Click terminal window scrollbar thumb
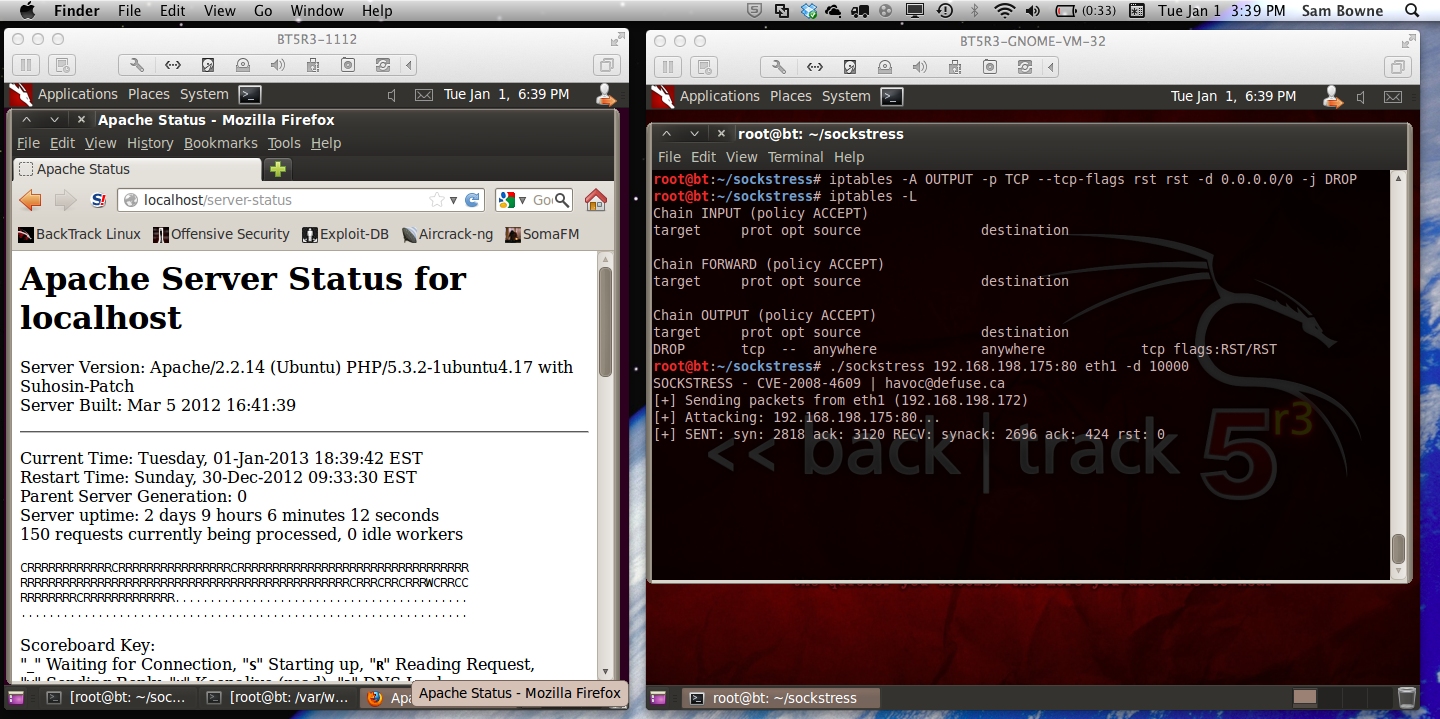The height and width of the screenshot is (719, 1440). click(x=1398, y=549)
